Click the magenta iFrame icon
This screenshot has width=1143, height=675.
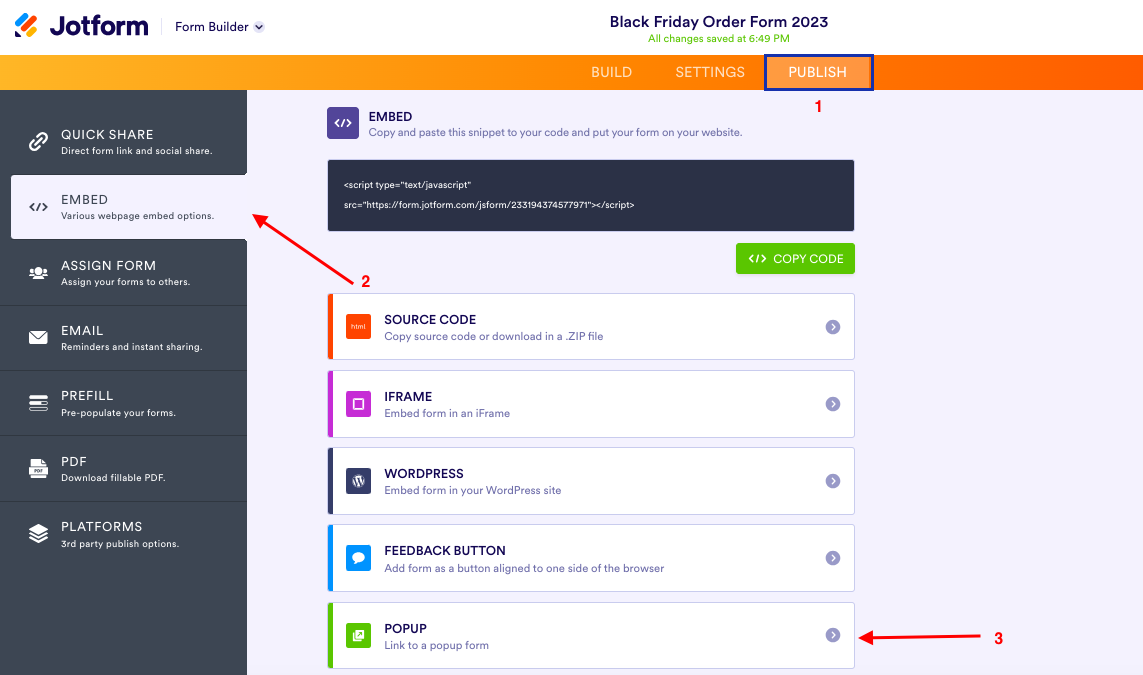tap(358, 404)
